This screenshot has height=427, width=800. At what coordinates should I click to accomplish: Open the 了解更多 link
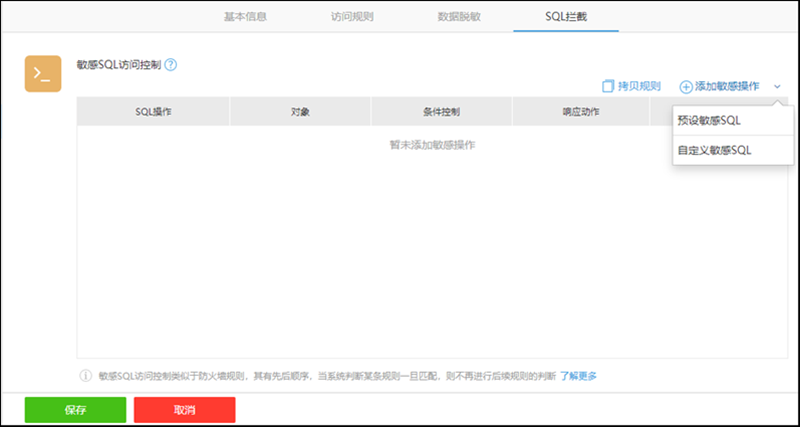[579, 376]
